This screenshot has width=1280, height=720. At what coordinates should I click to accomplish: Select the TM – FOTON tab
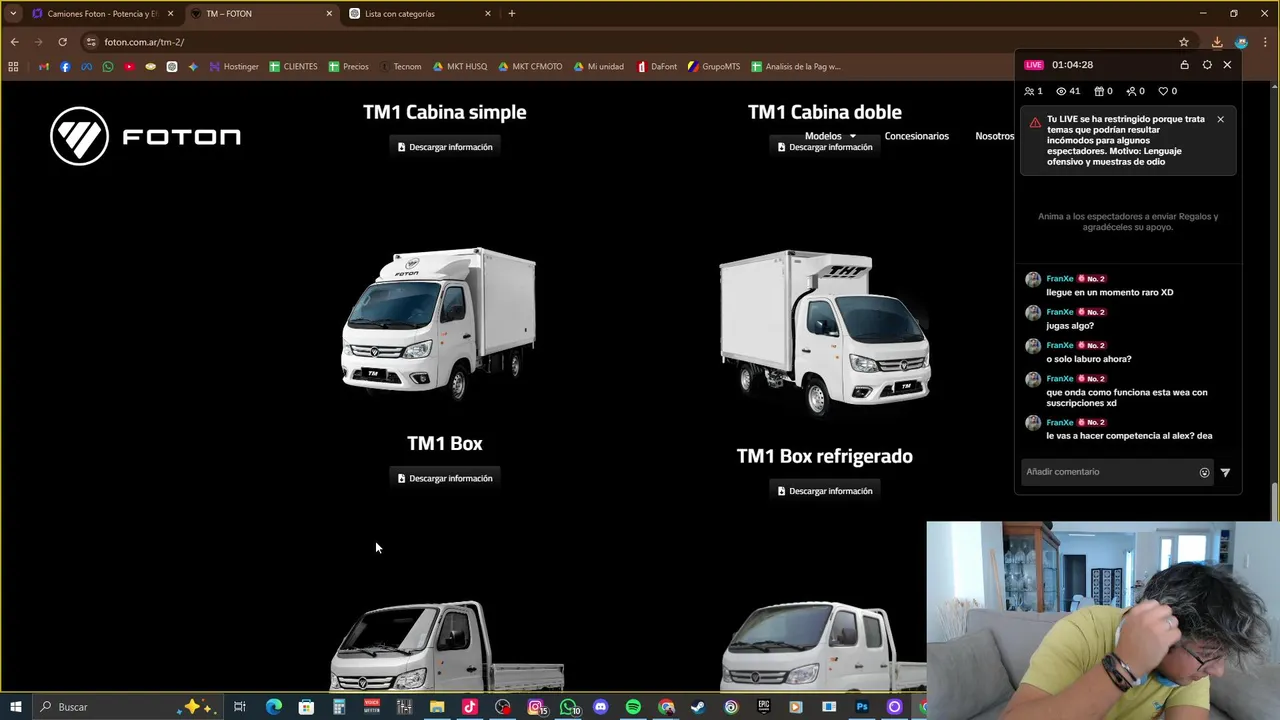click(261, 14)
